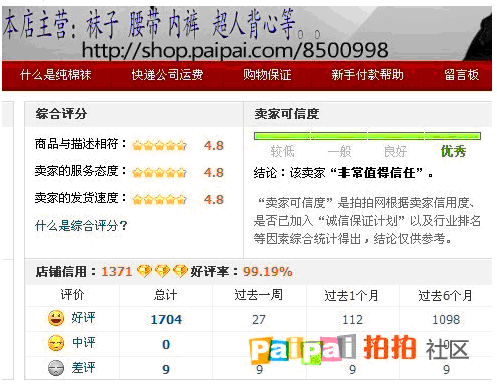Select the 好评 past week value 27
The height and width of the screenshot is (384, 497).
(x=259, y=320)
